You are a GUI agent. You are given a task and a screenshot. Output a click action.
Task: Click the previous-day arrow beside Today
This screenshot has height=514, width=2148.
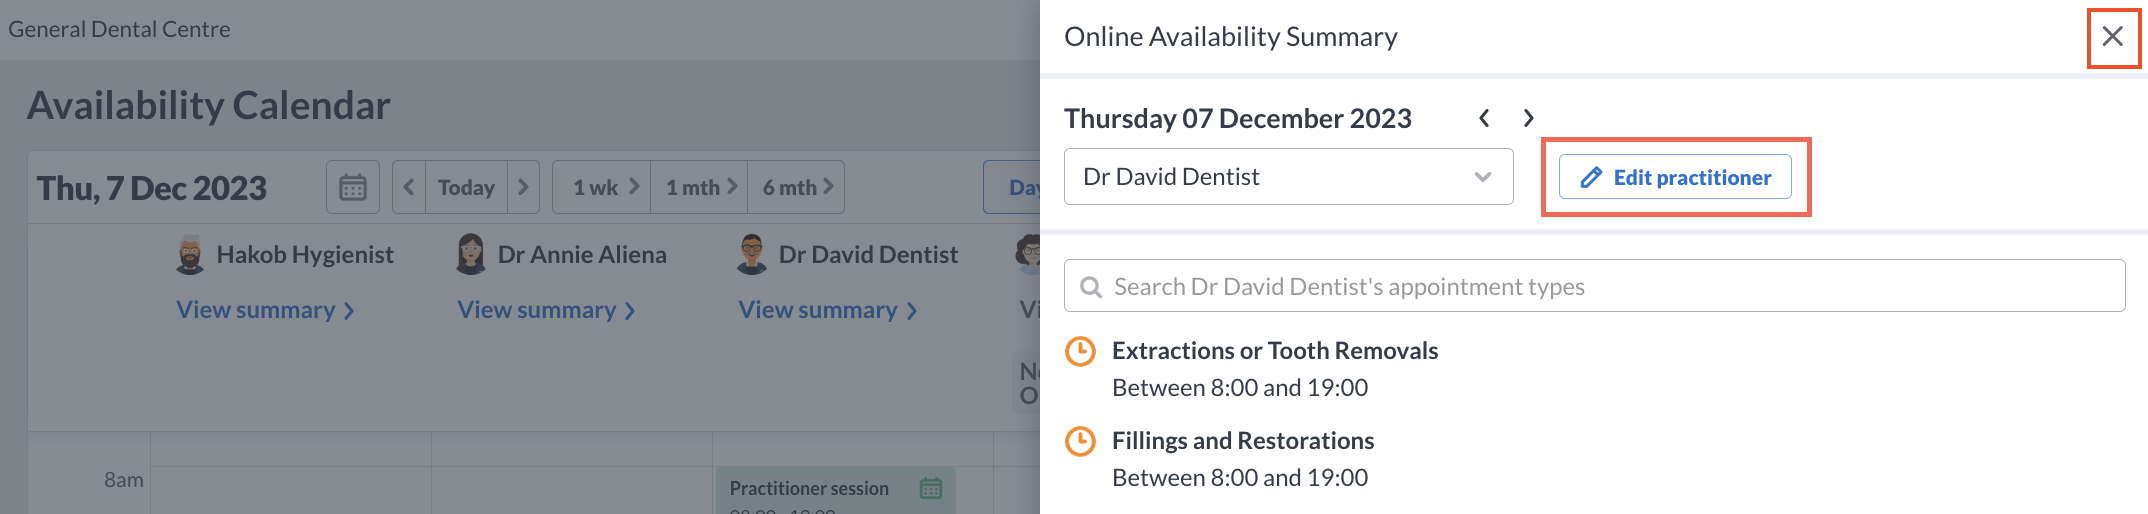click(x=409, y=187)
